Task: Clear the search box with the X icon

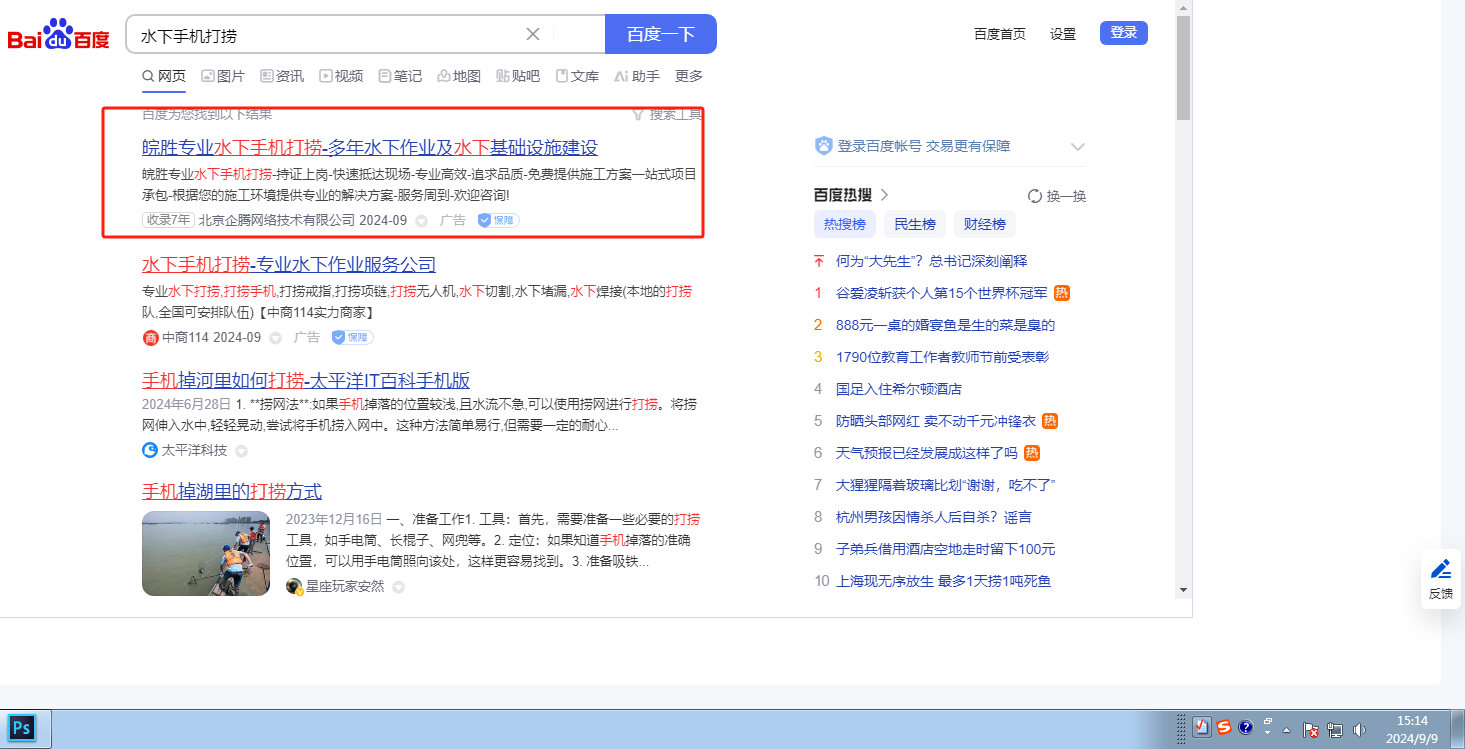Action: [x=533, y=34]
